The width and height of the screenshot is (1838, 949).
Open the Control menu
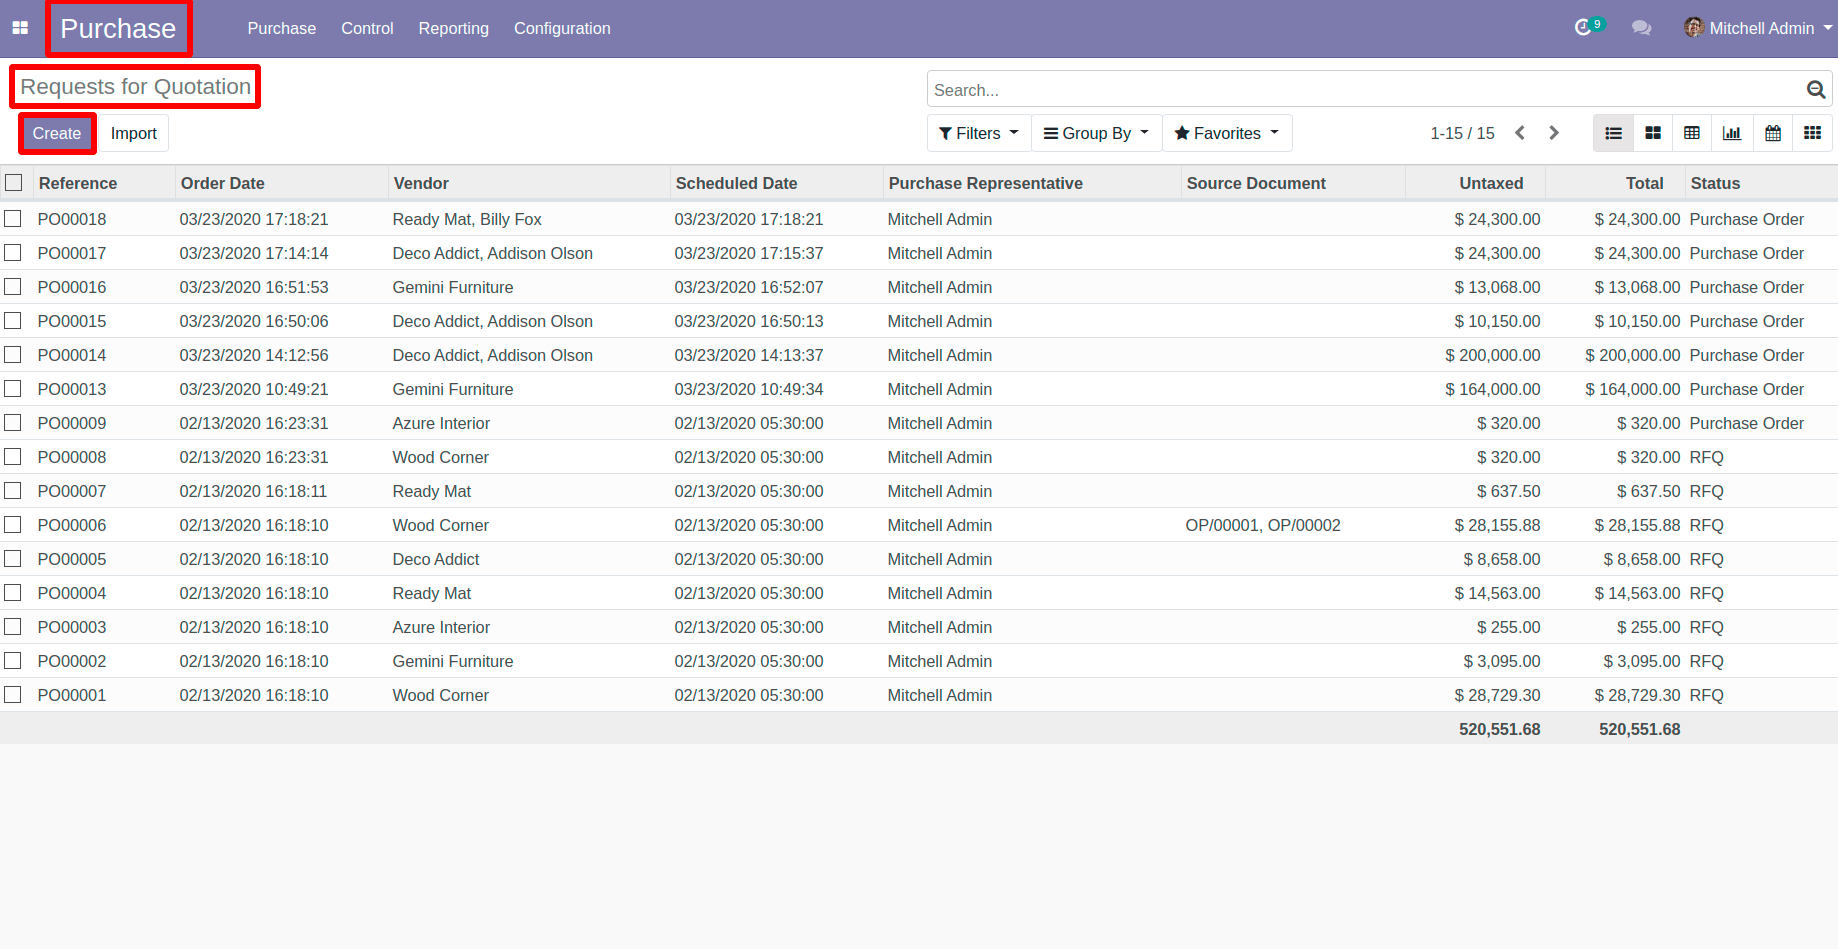(x=367, y=28)
